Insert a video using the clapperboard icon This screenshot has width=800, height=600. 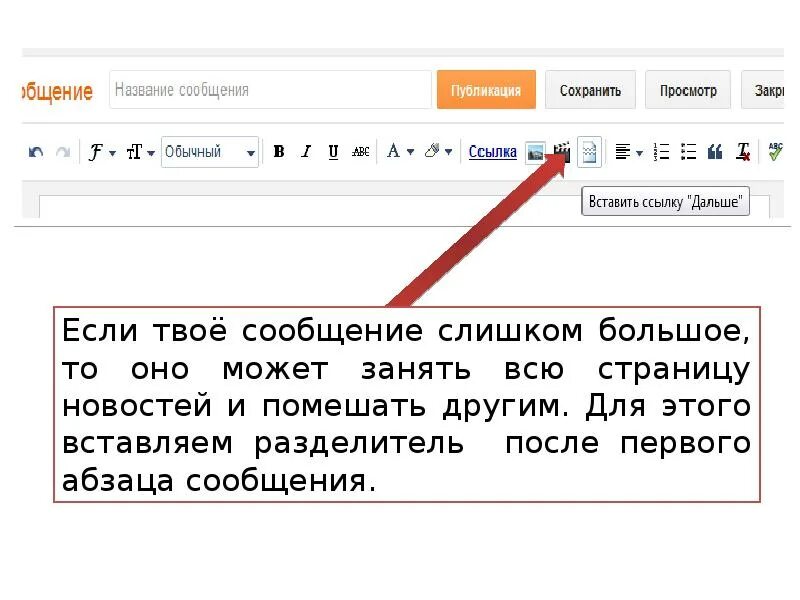562,152
